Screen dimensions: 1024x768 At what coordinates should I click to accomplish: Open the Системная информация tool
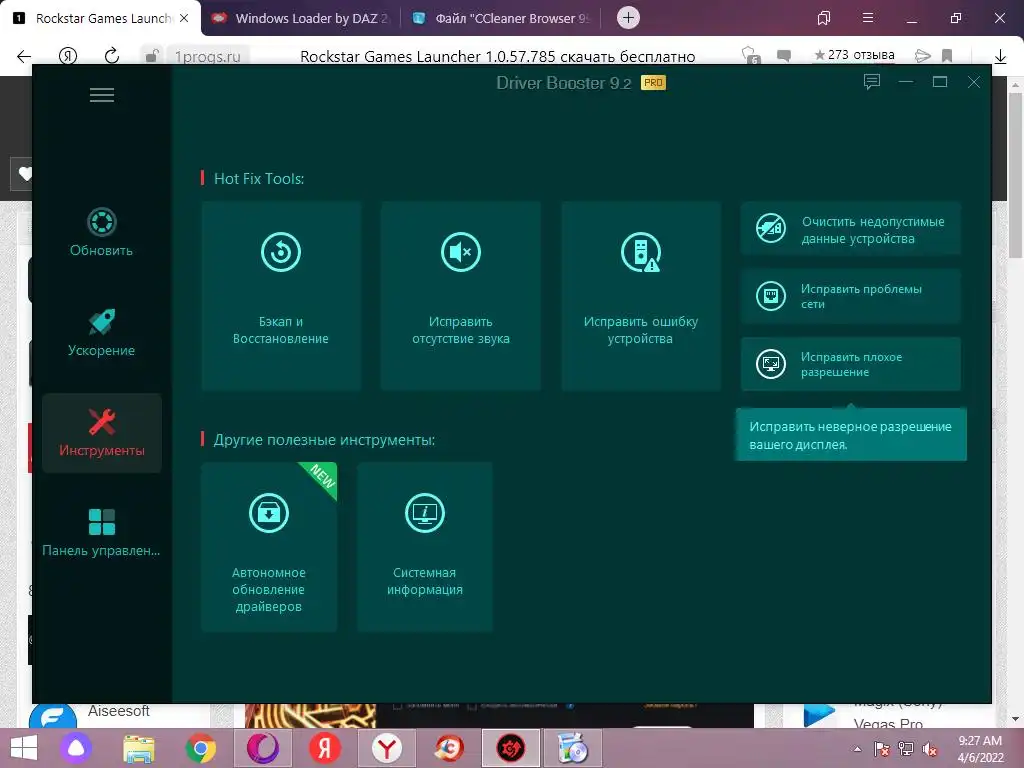coord(424,547)
